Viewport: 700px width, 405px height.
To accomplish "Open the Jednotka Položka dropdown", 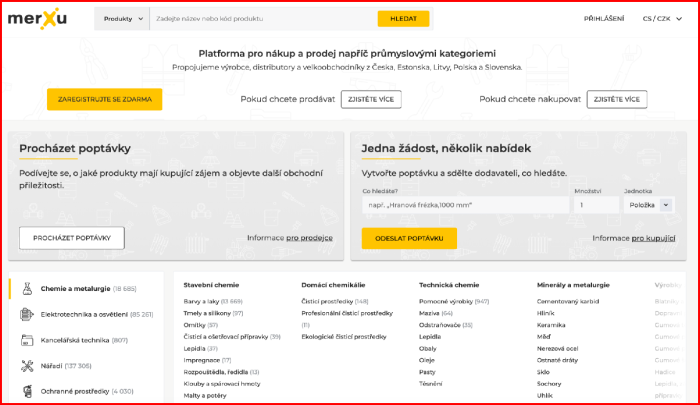I will click(649, 205).
